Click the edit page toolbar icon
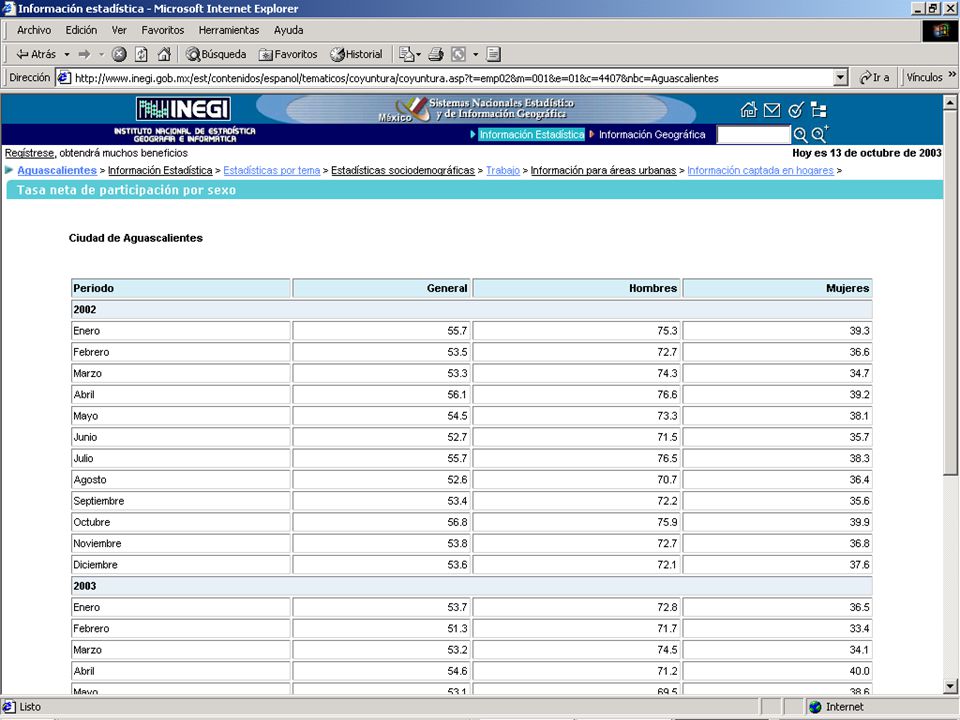Screen dimensions: 960x720 click(x=407, y=54)
